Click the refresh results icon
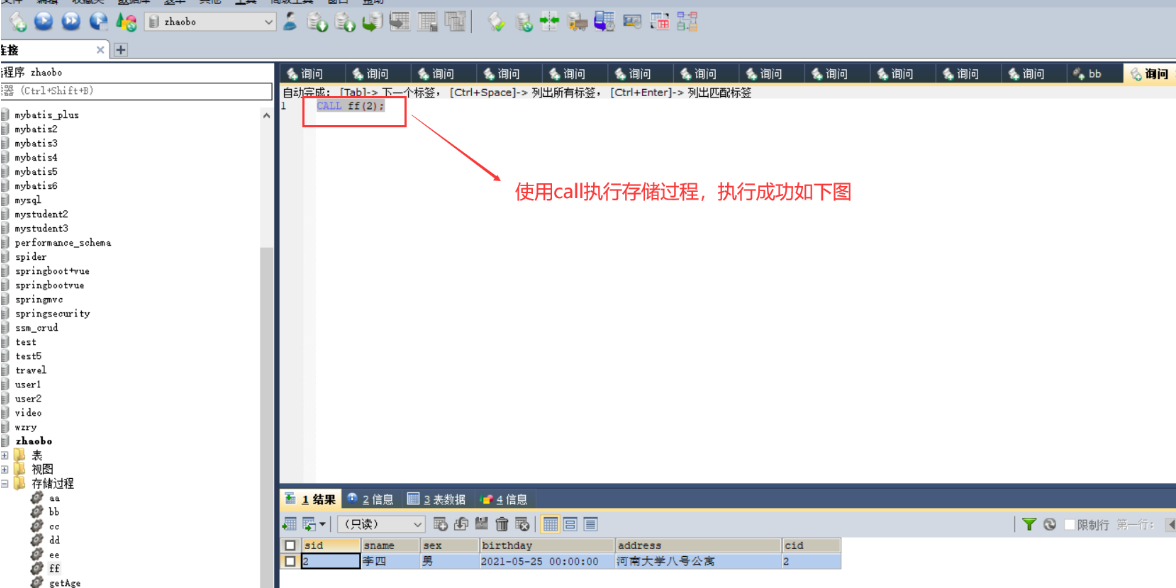 coord(1050,524)
